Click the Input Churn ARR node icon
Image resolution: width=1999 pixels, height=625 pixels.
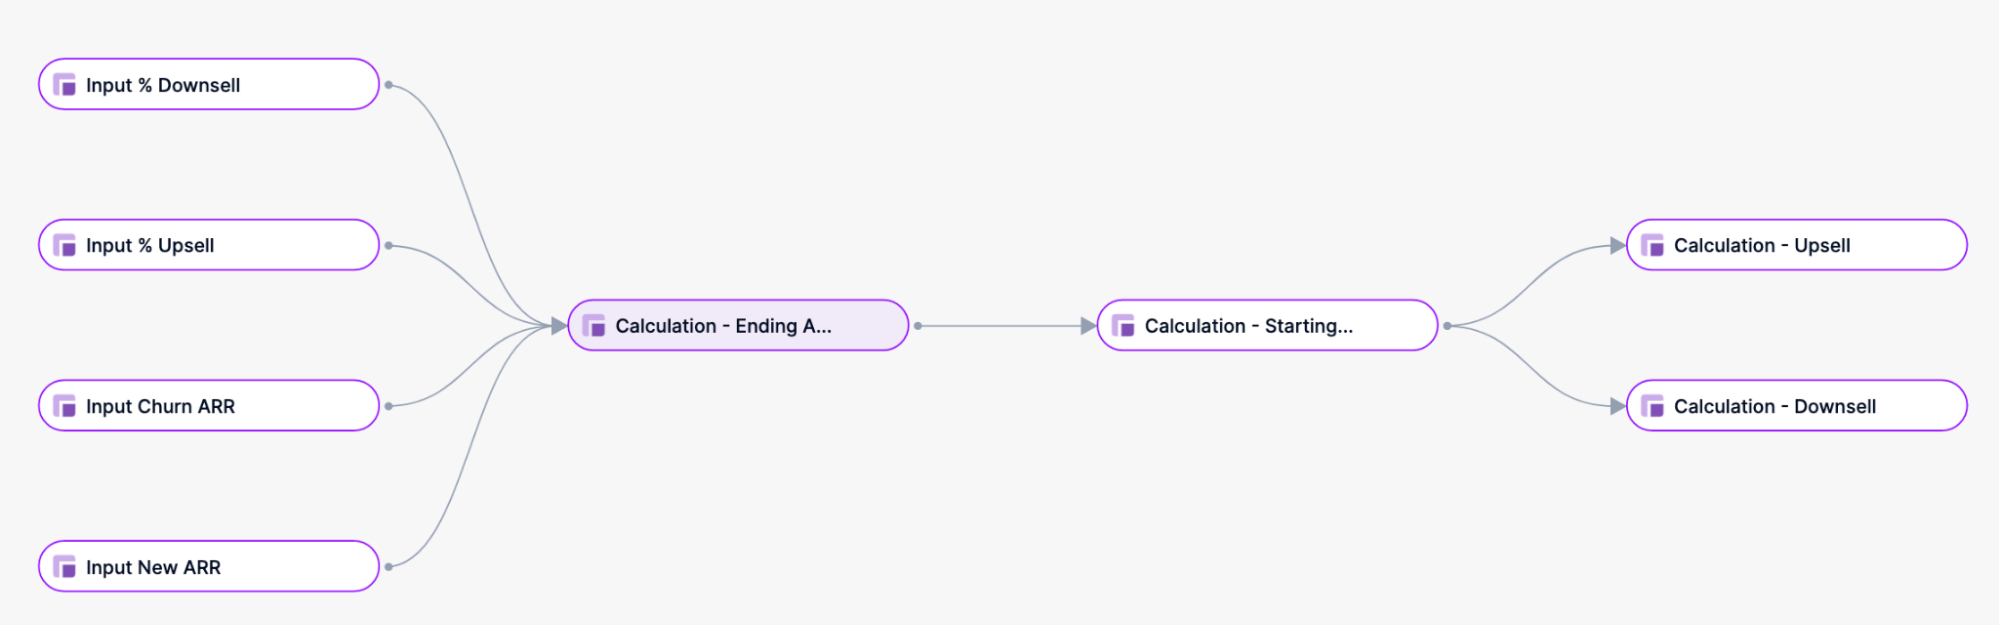[64, 406]
